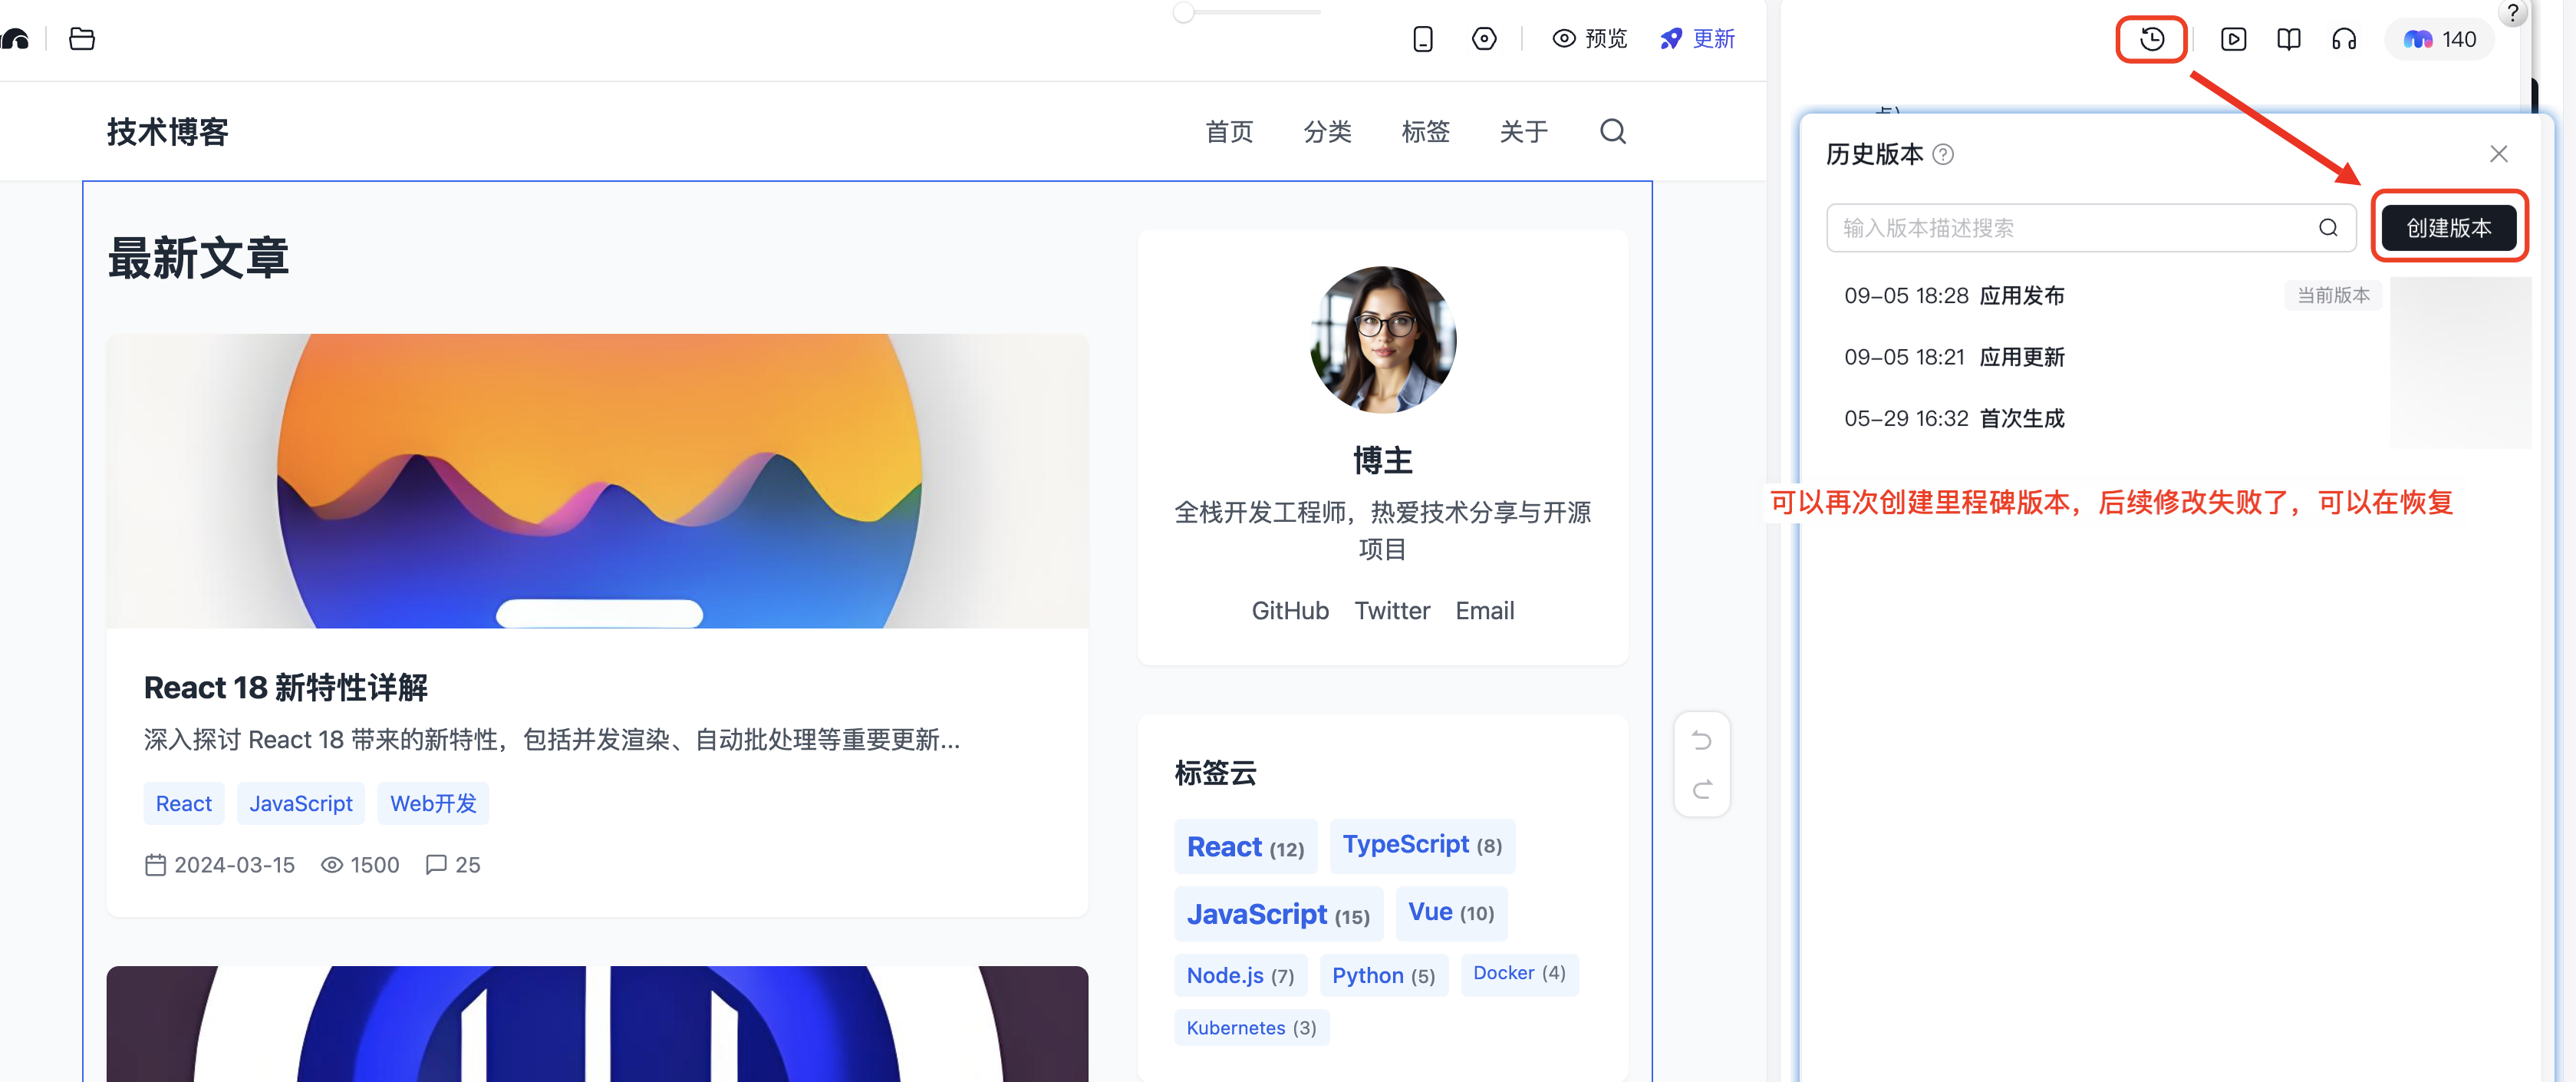Select Python (5) in tag cloud
The height and width of the screenshot is (1082, 2576).
click(1383, 976)
